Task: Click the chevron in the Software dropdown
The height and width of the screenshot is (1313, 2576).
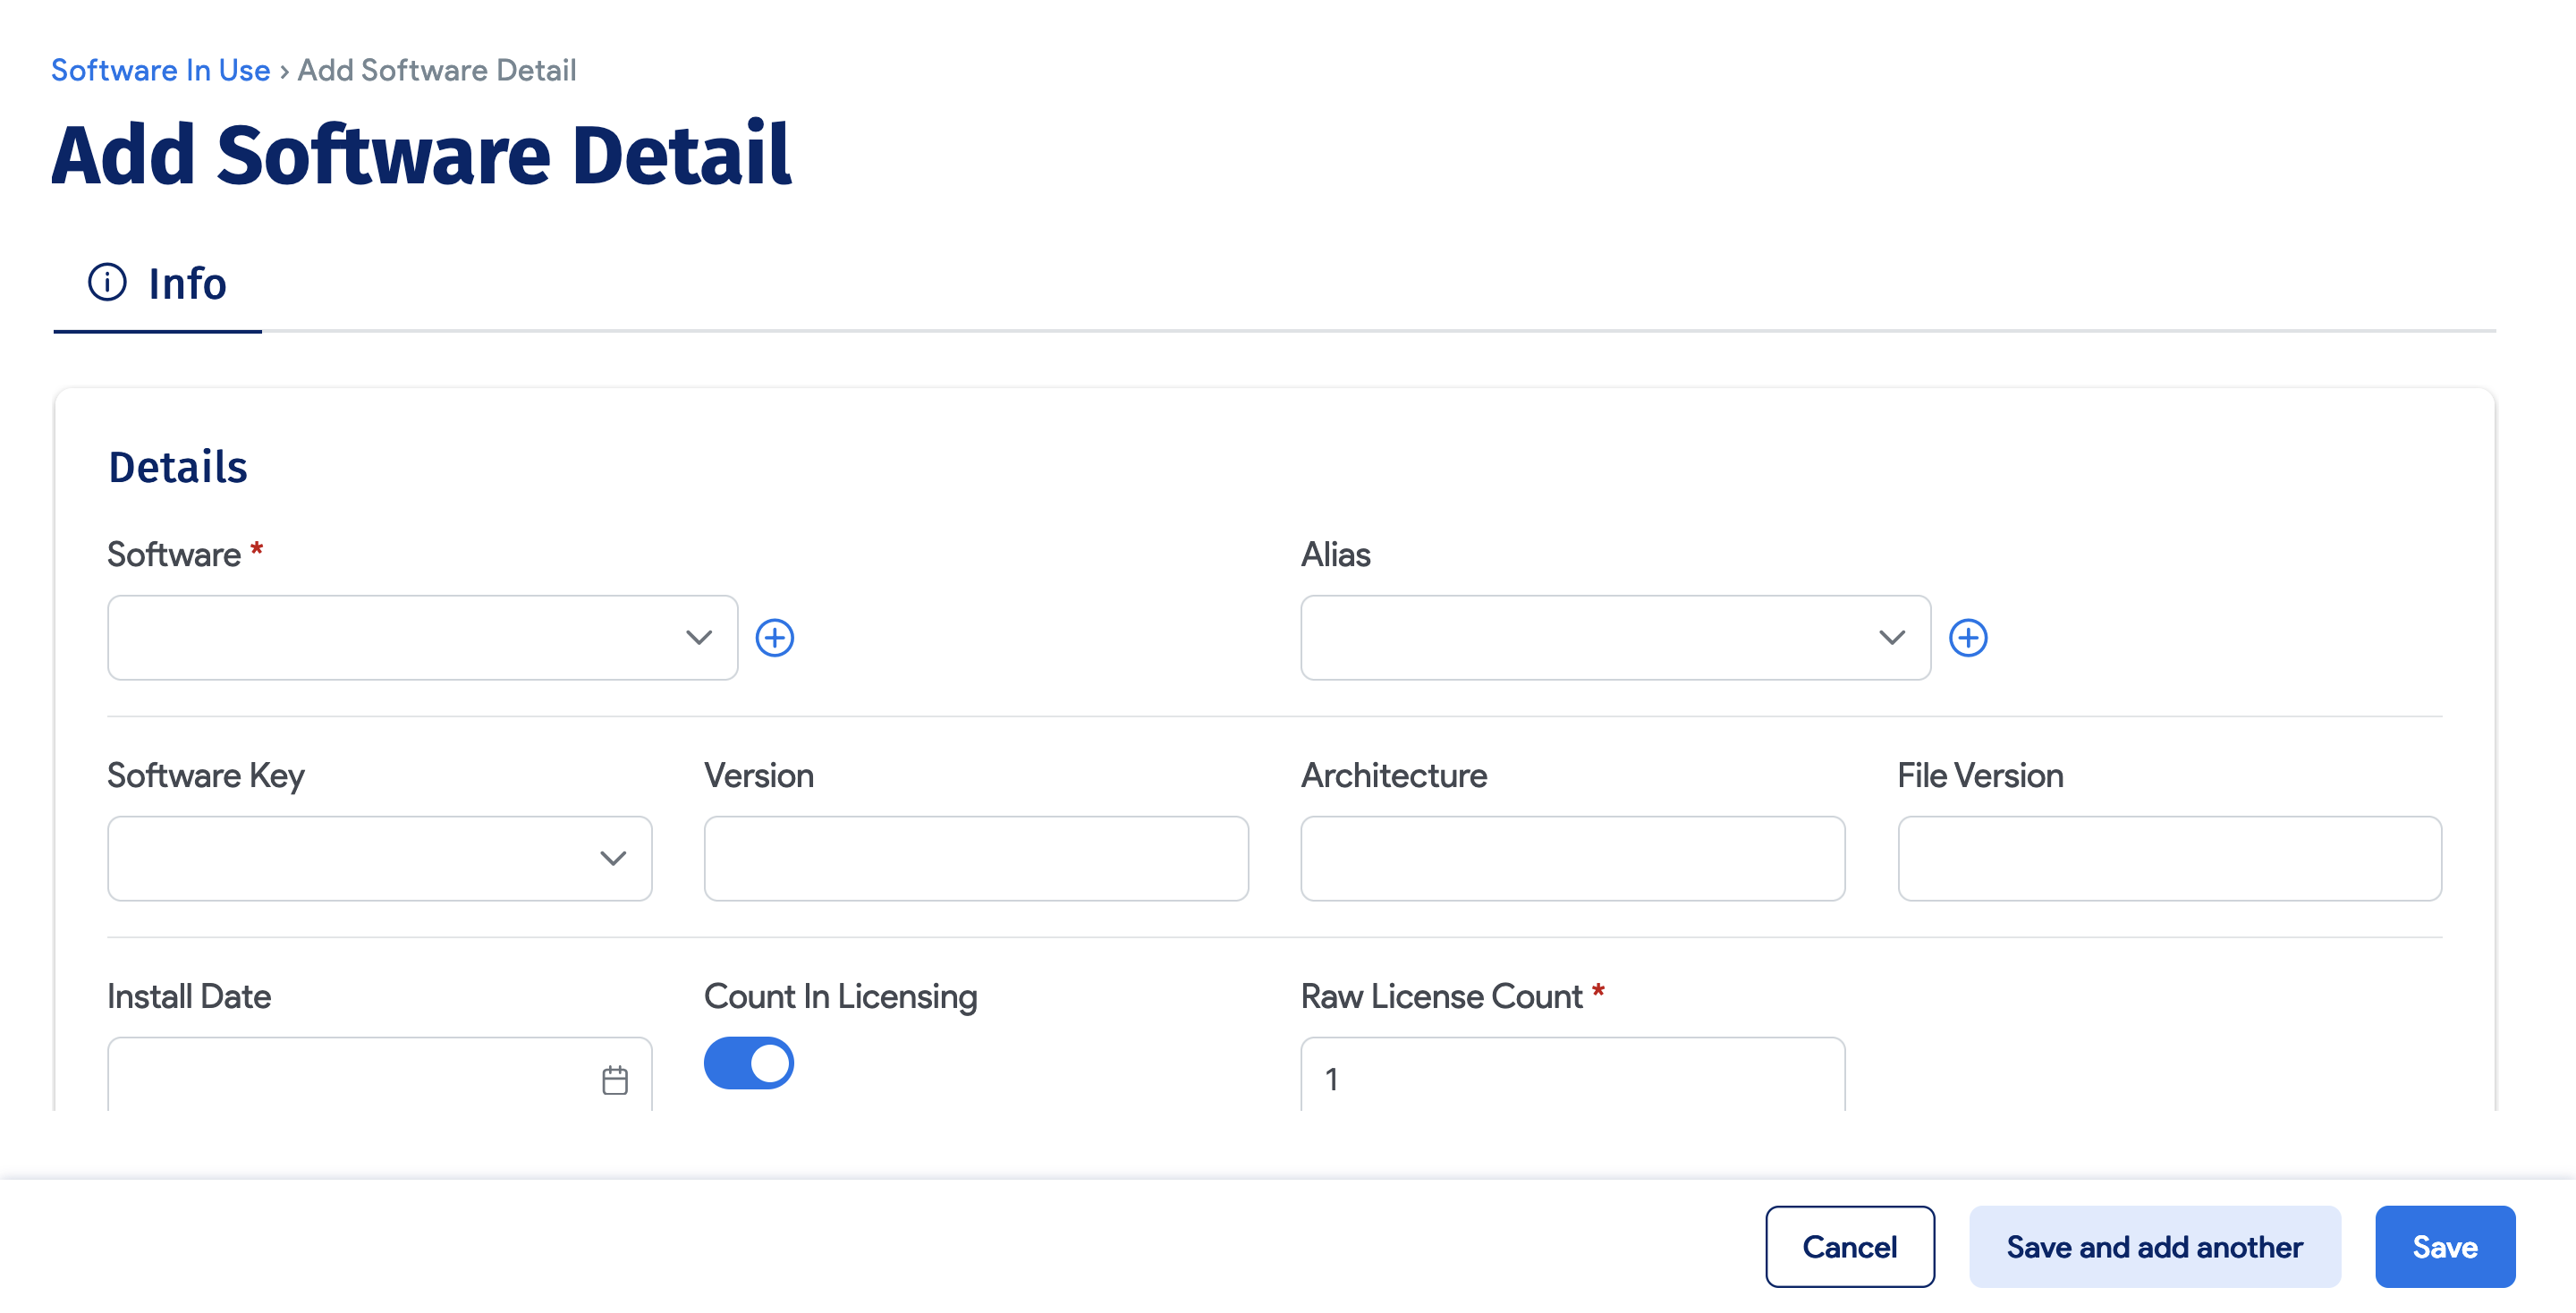Action: point(700,637)
